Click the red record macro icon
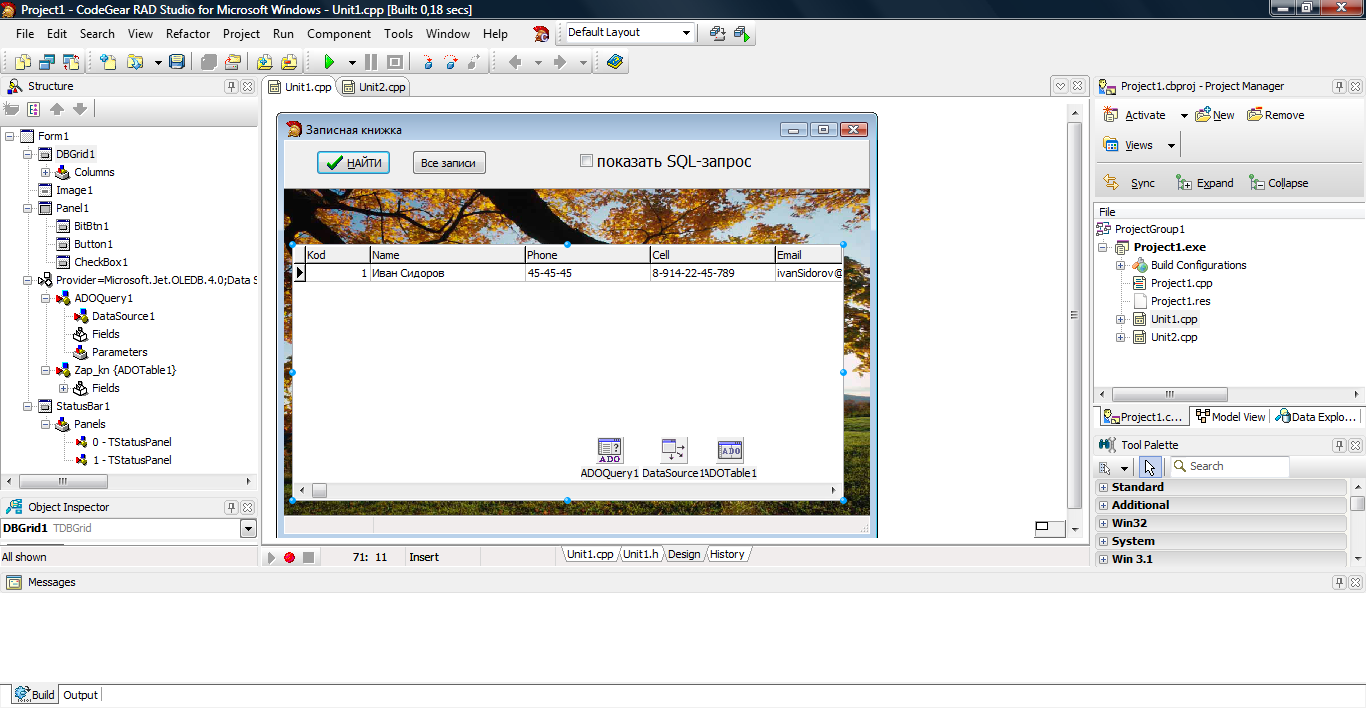This screenshot has width=1366, height=708. coord(290,557)
